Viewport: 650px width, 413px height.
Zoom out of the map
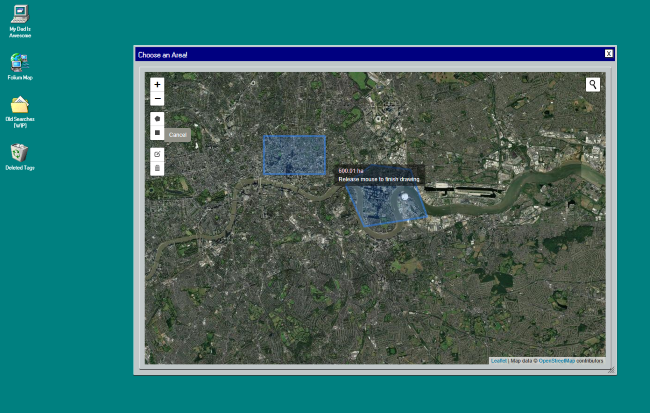(157, 99)
